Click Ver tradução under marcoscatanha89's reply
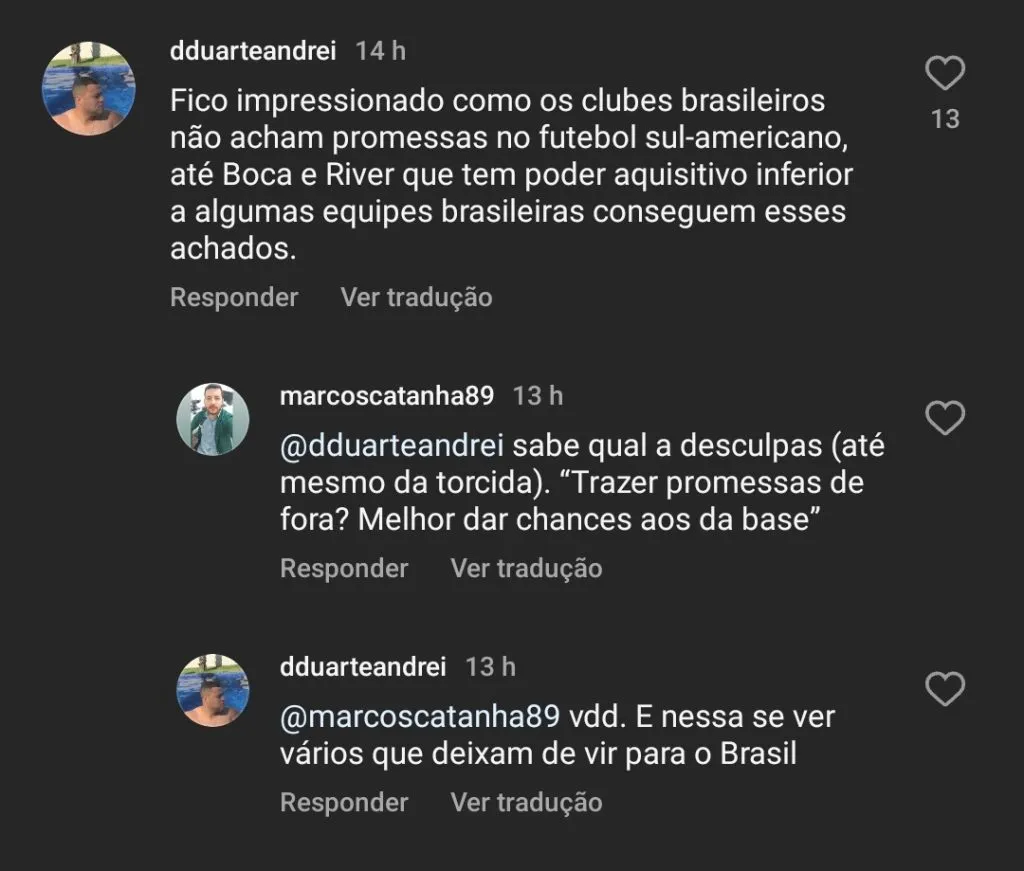This screenshot has height=871, width=1024. click(x=526, y=569)
